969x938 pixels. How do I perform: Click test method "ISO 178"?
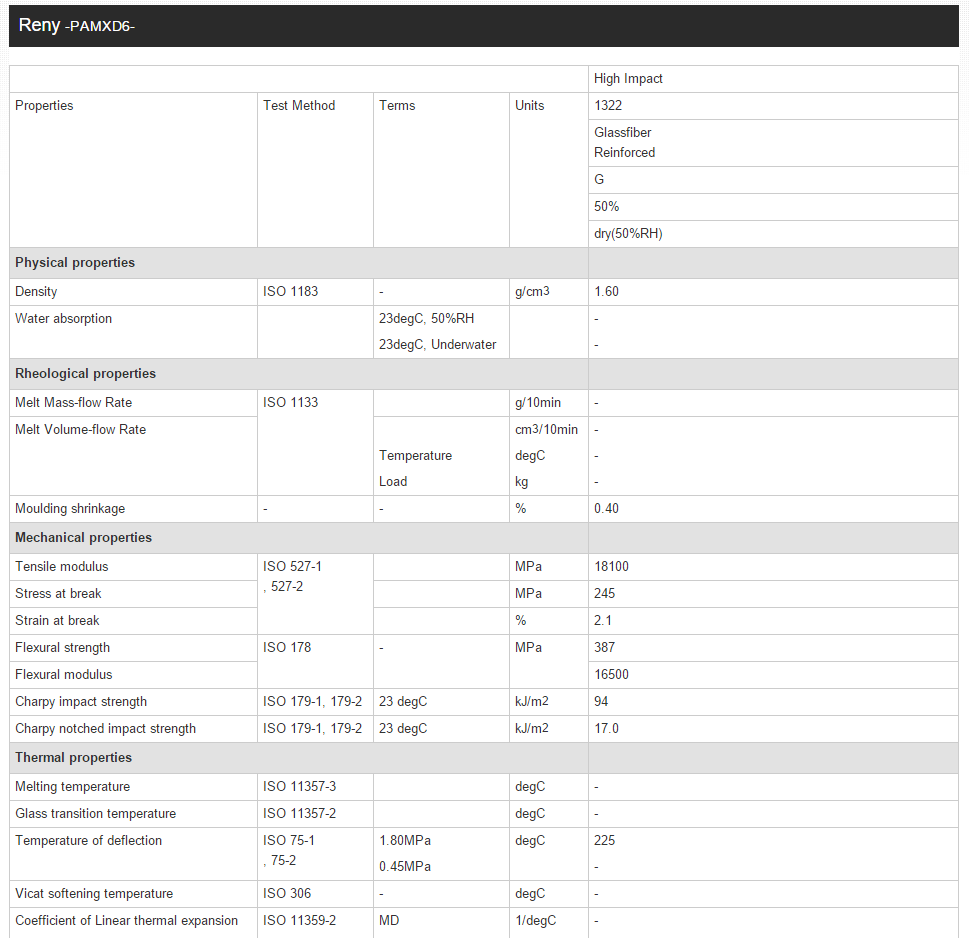[287, 648]
